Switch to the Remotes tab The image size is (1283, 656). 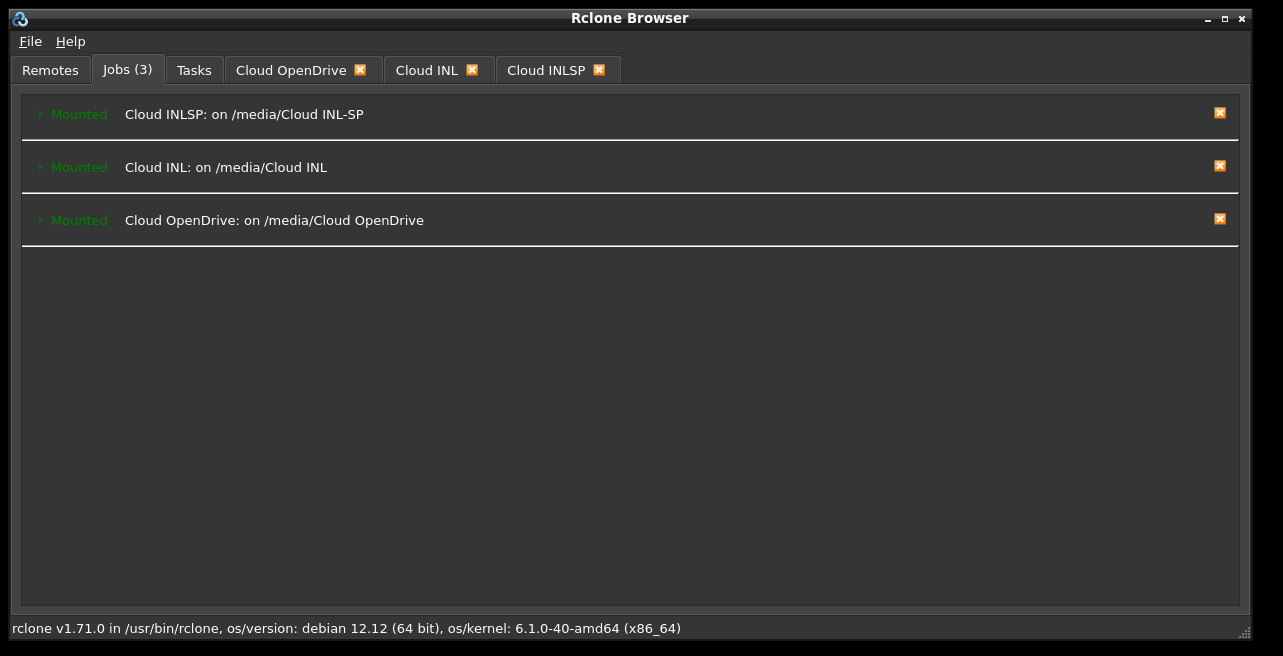pos(50,70)
